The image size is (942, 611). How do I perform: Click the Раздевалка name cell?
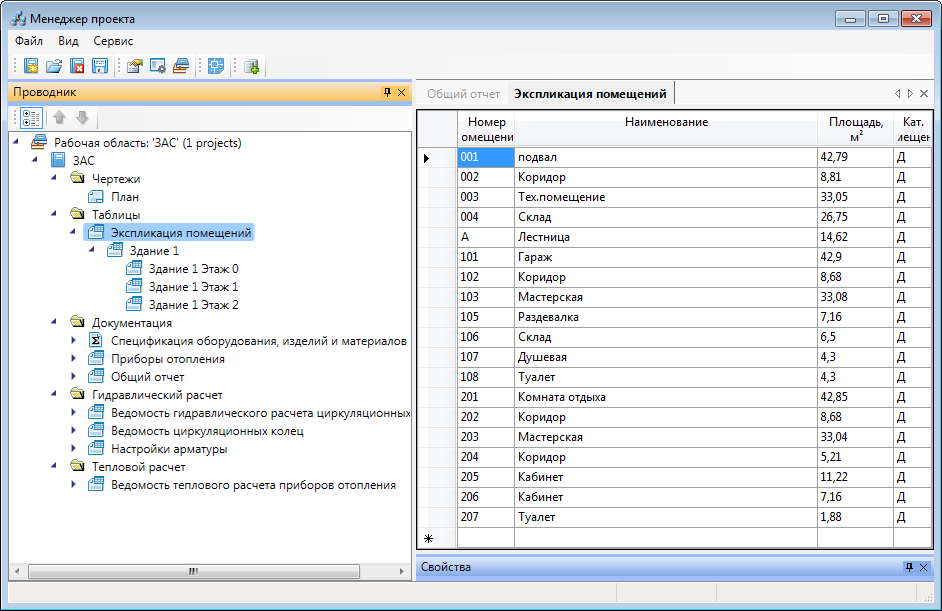(x=666, y=317)
